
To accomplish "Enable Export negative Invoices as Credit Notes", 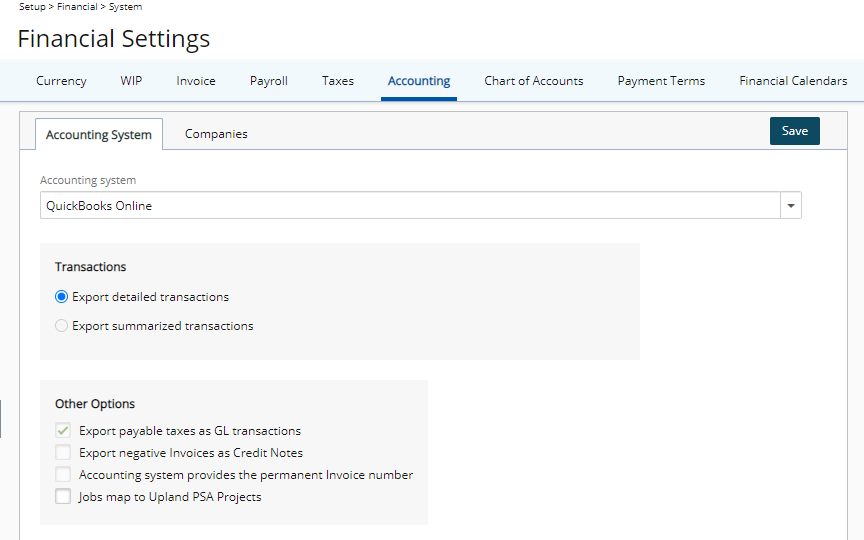I will 63,452.
